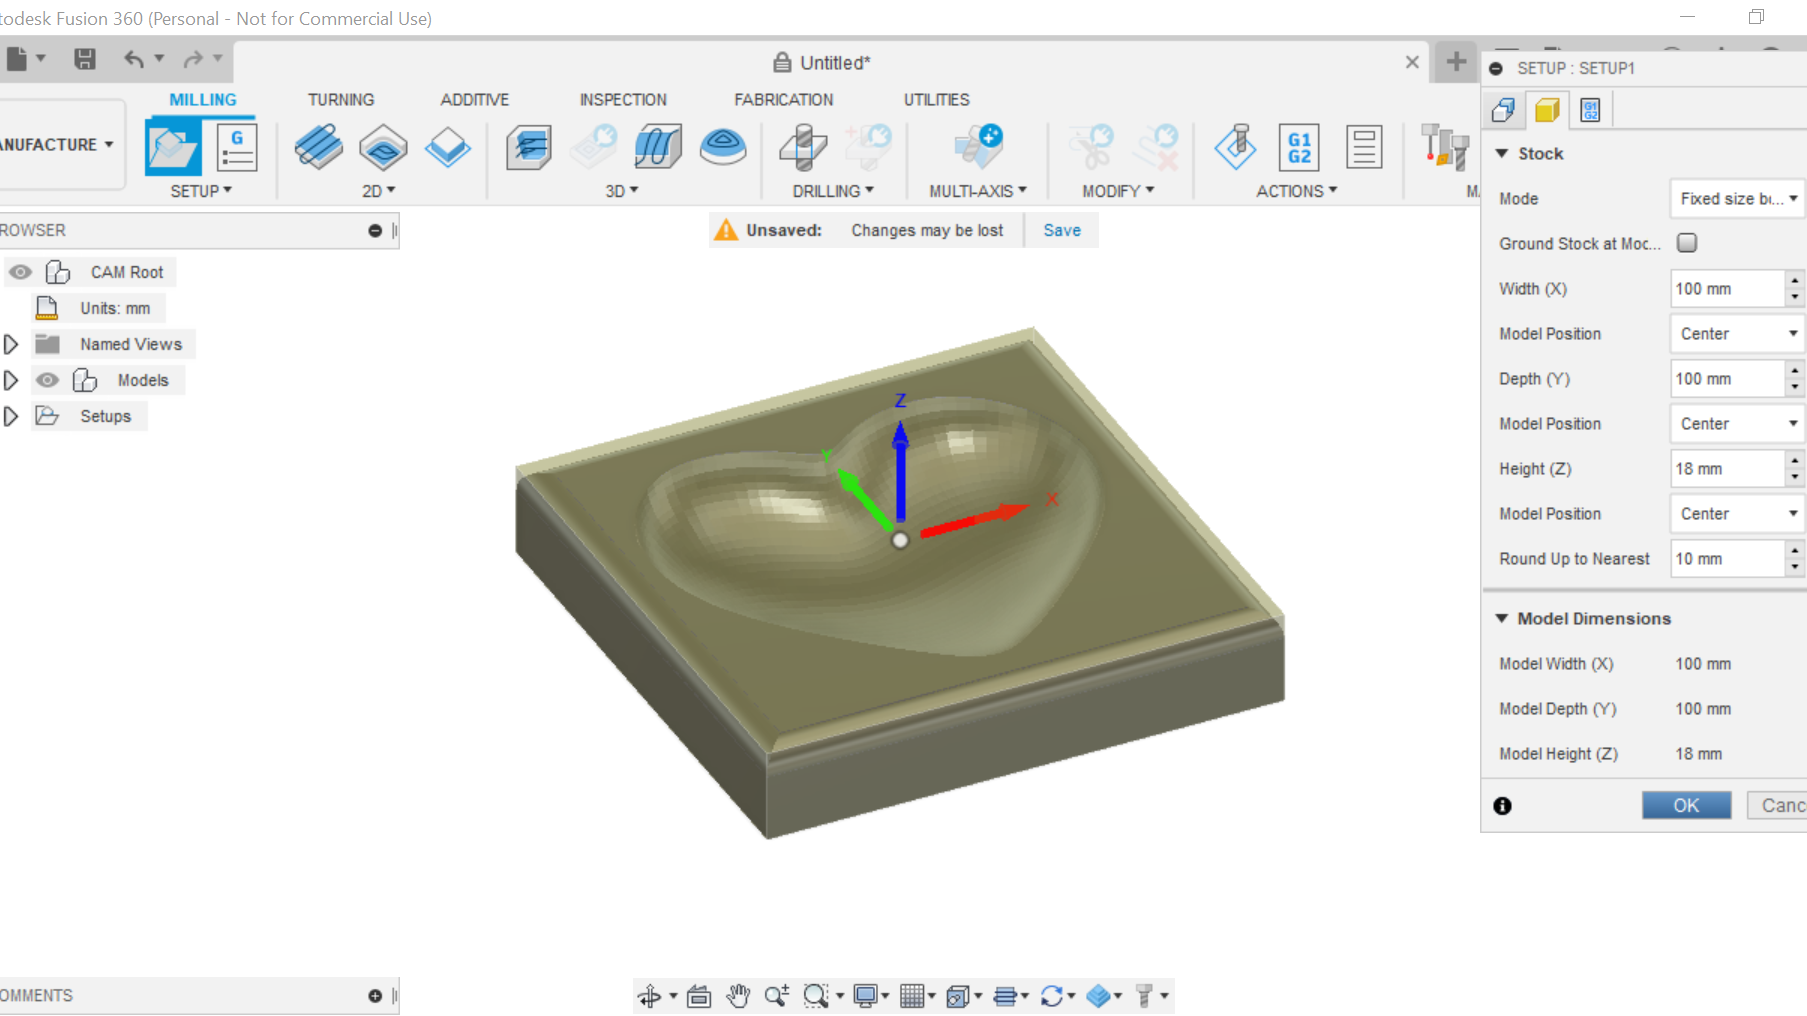The height and width of the screenshot is (1016, 1807).
Task: Add a new document tab
Action: pyautogui.click(x=1456, y=62)
